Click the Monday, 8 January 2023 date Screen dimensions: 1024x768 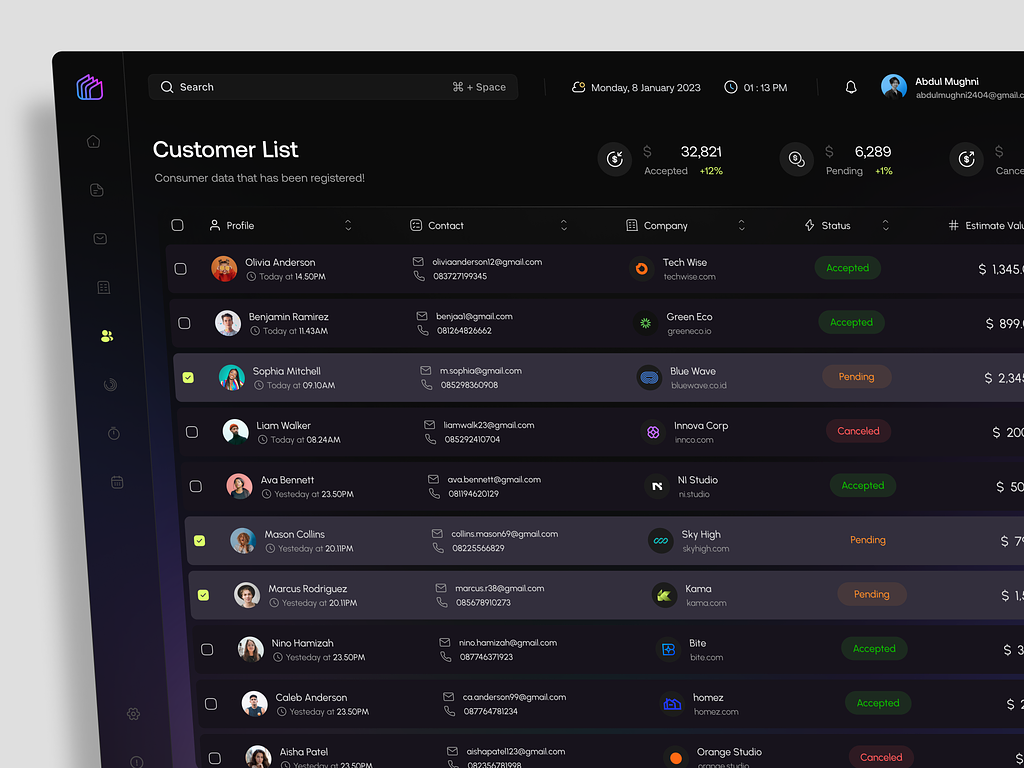(645, 88)
